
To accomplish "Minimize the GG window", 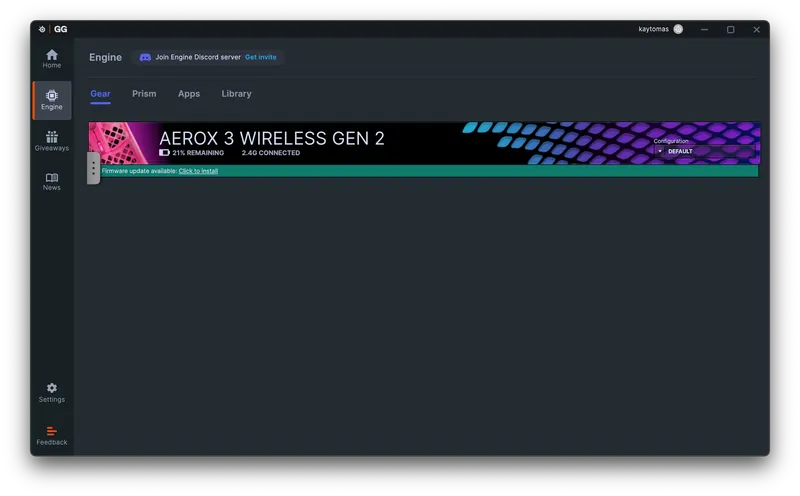I will [x=705, y=30].
